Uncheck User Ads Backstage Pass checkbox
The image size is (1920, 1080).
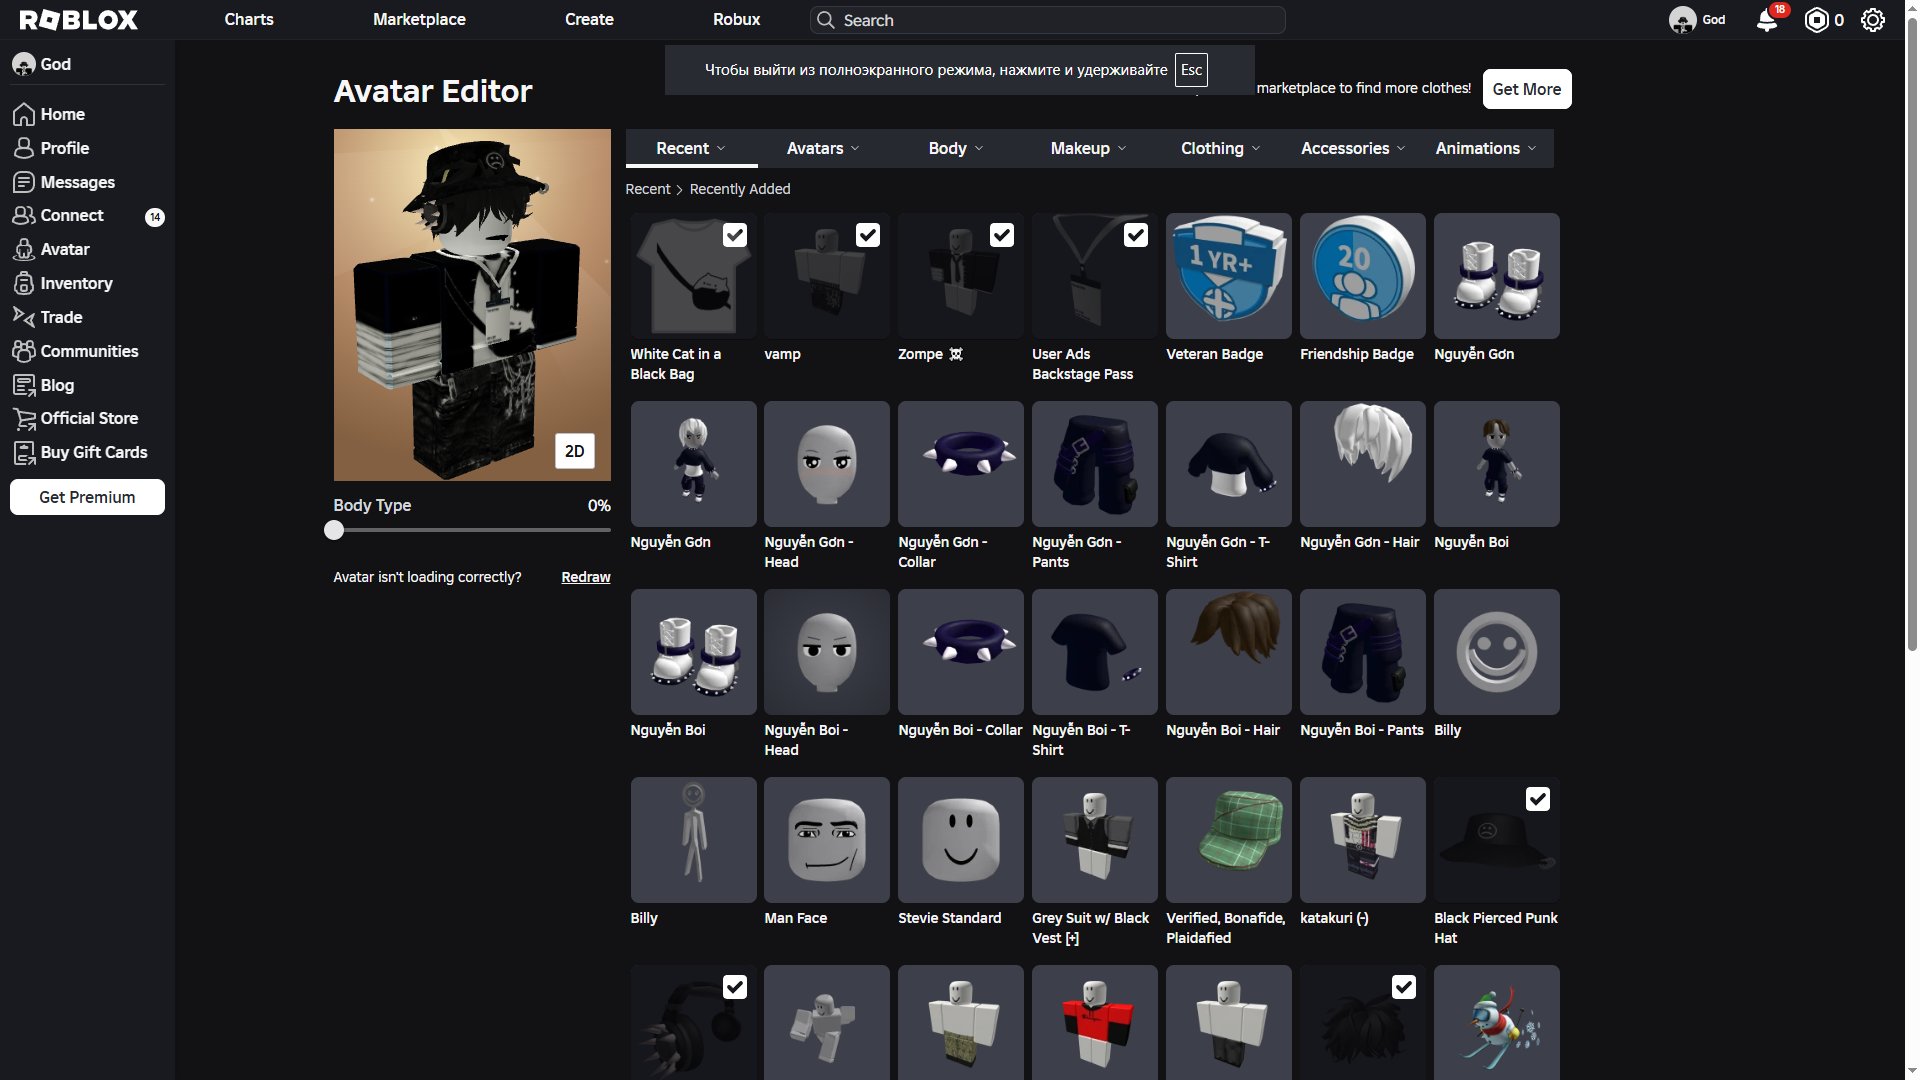[1136, 235]
